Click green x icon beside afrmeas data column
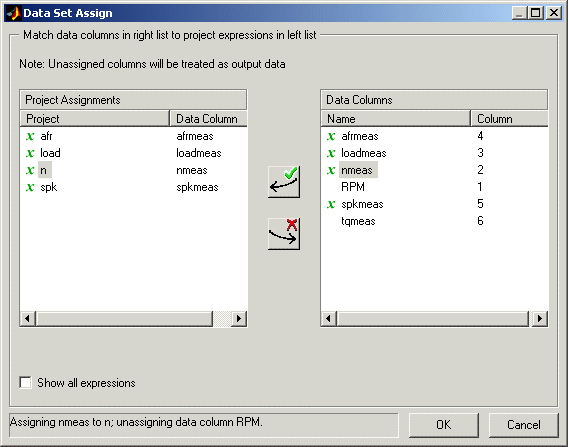The image size is (568, 447). [331, 136]
